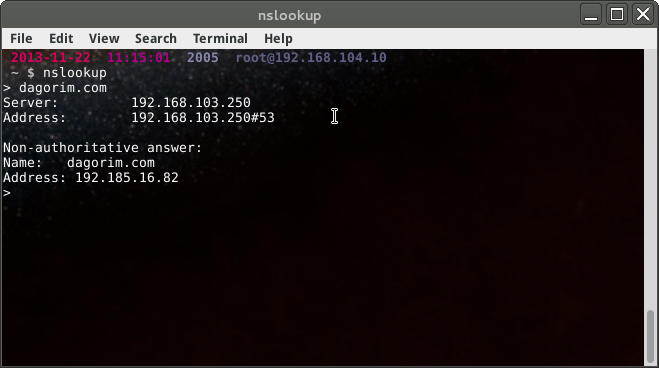The image size is (659, 368).
Task: Open the File menu
Action: tap(21, 39)
